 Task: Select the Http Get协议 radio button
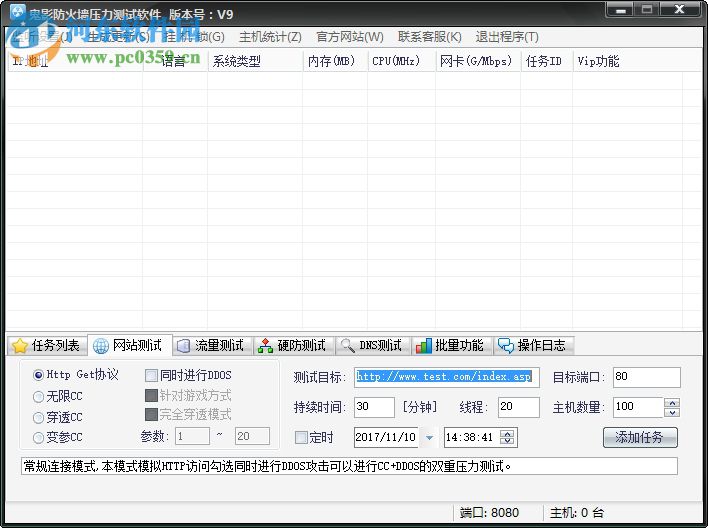(x=38, y=375)
